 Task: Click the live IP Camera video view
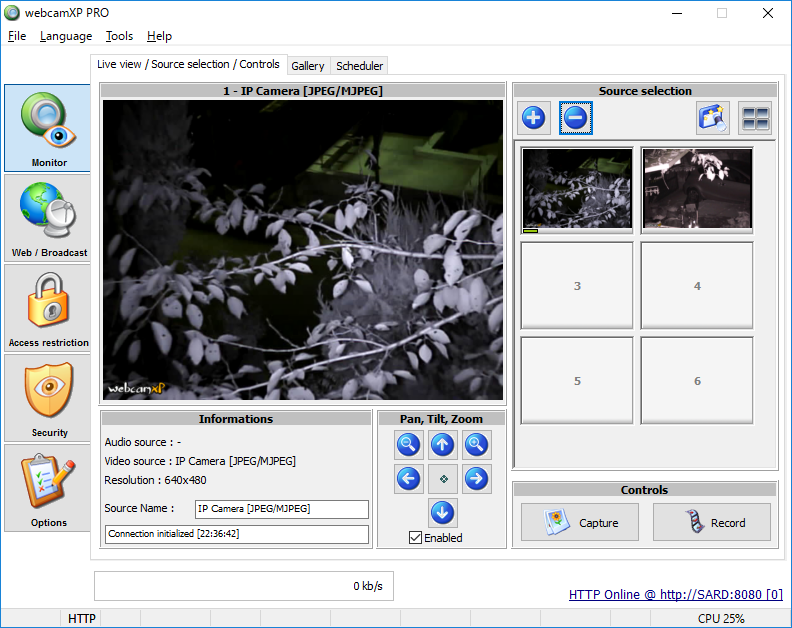pyautogui.click(x=303, y=250)
